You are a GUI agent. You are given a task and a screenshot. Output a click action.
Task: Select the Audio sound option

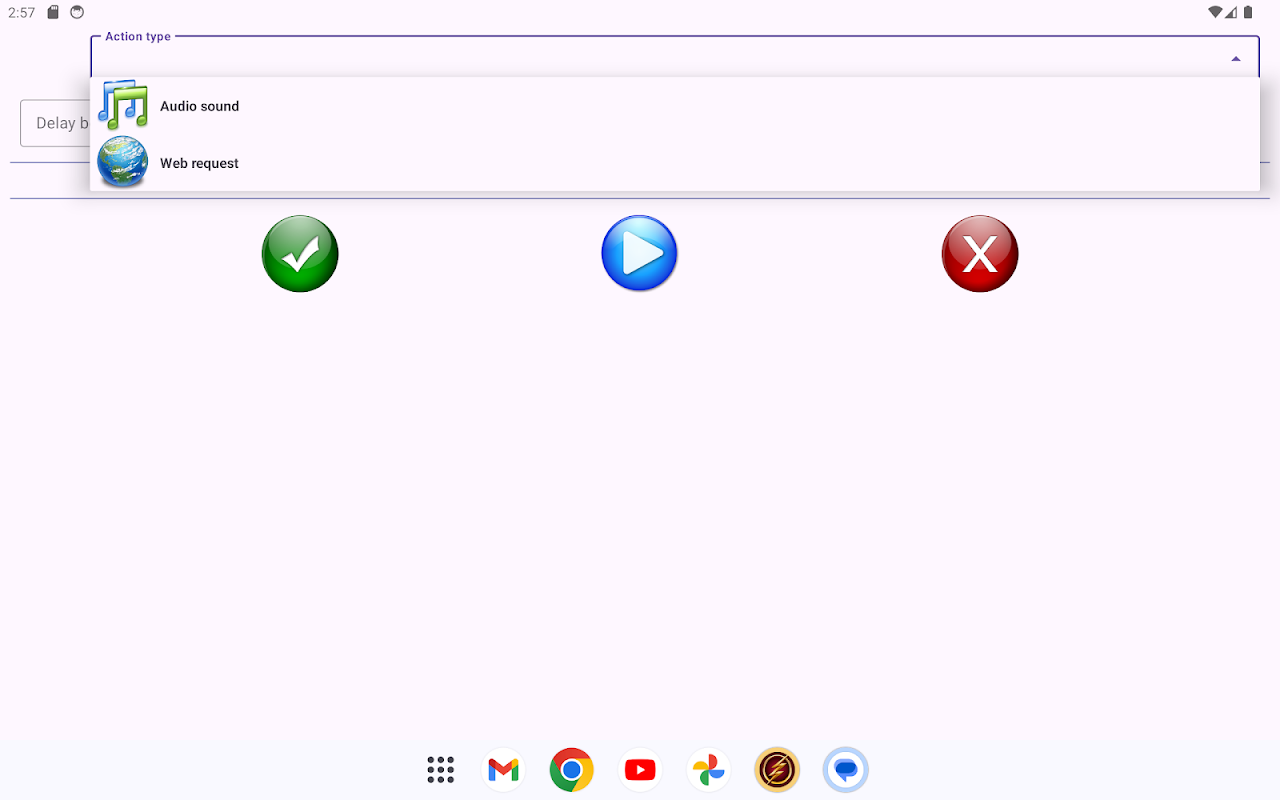tap(675, 106)
